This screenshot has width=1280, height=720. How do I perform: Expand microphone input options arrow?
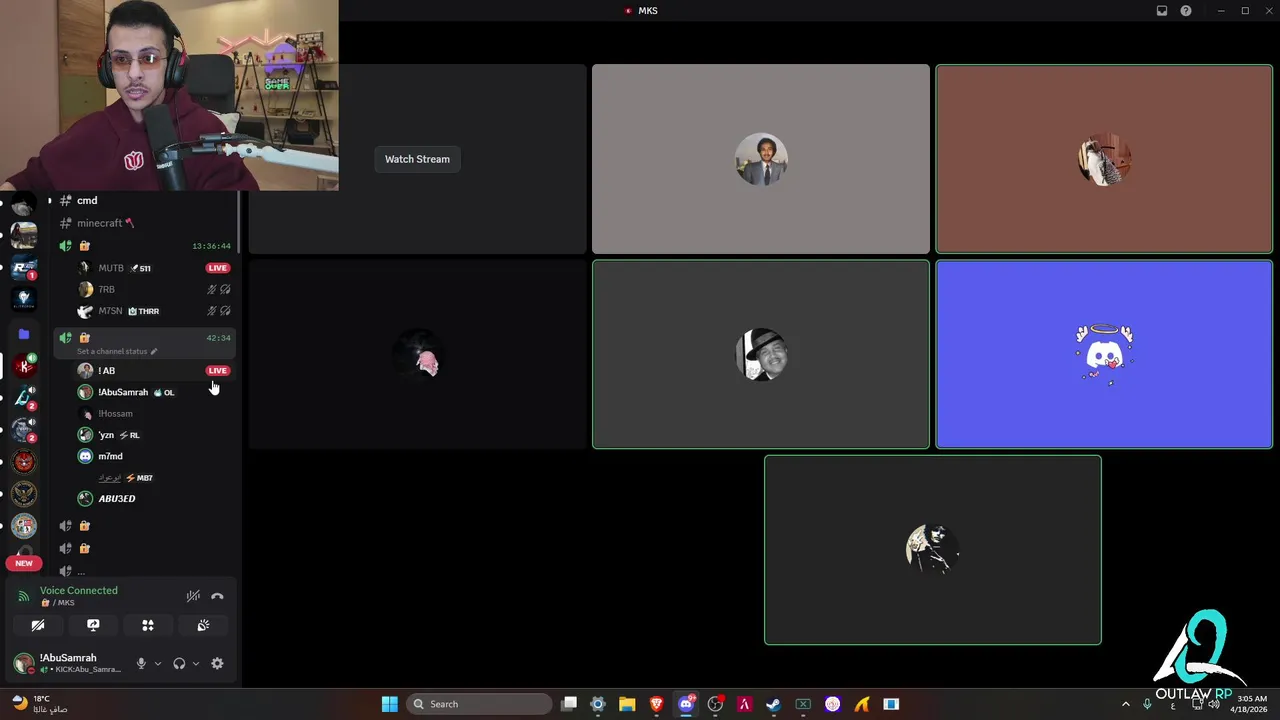click(x=157, y=663)
